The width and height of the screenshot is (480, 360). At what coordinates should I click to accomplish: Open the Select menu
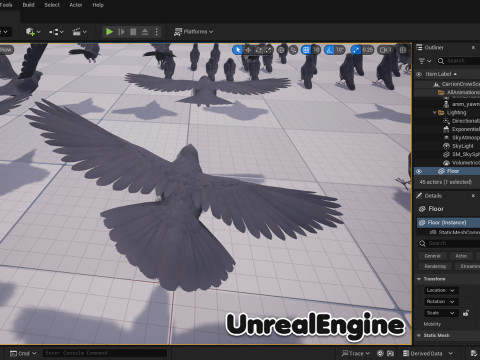(52, 5)
